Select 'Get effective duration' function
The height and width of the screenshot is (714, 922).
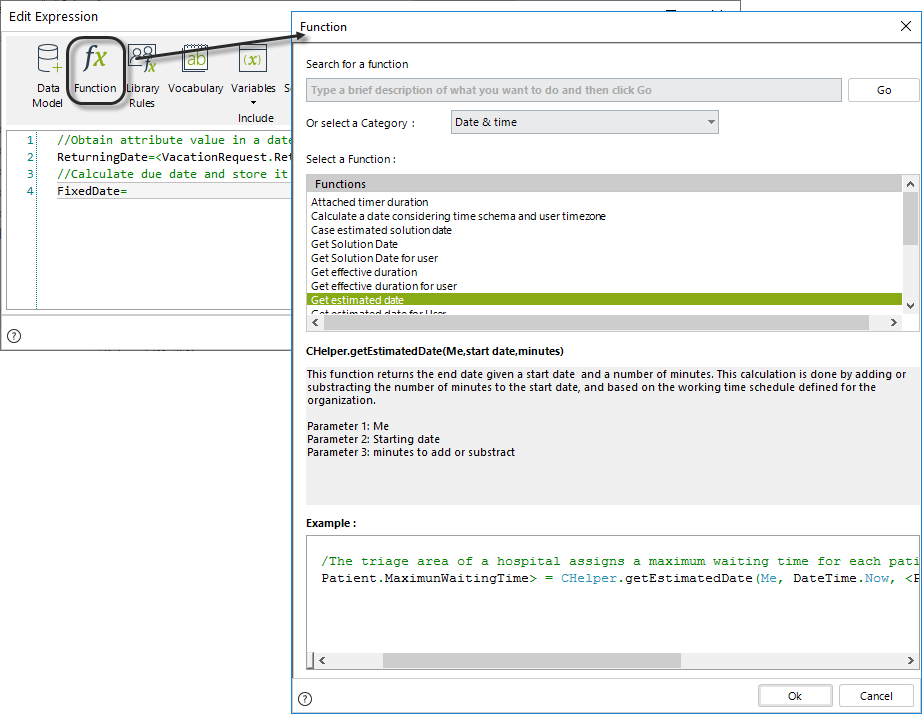point(364,272)
